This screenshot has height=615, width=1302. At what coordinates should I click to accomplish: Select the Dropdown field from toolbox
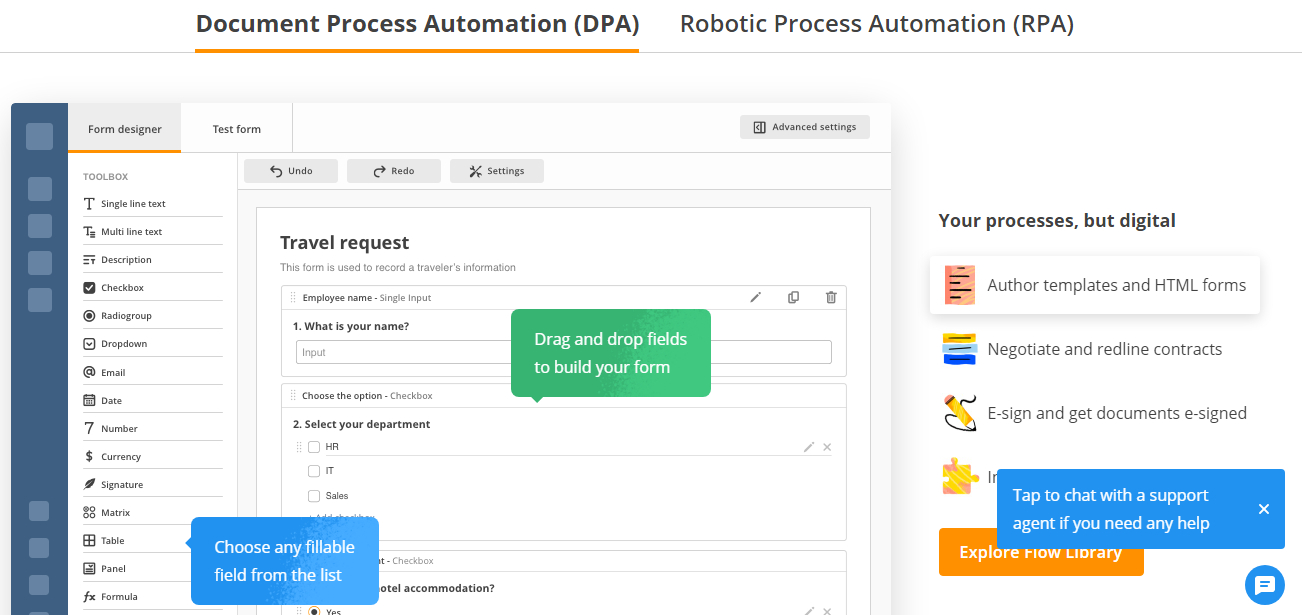(124, 344)
